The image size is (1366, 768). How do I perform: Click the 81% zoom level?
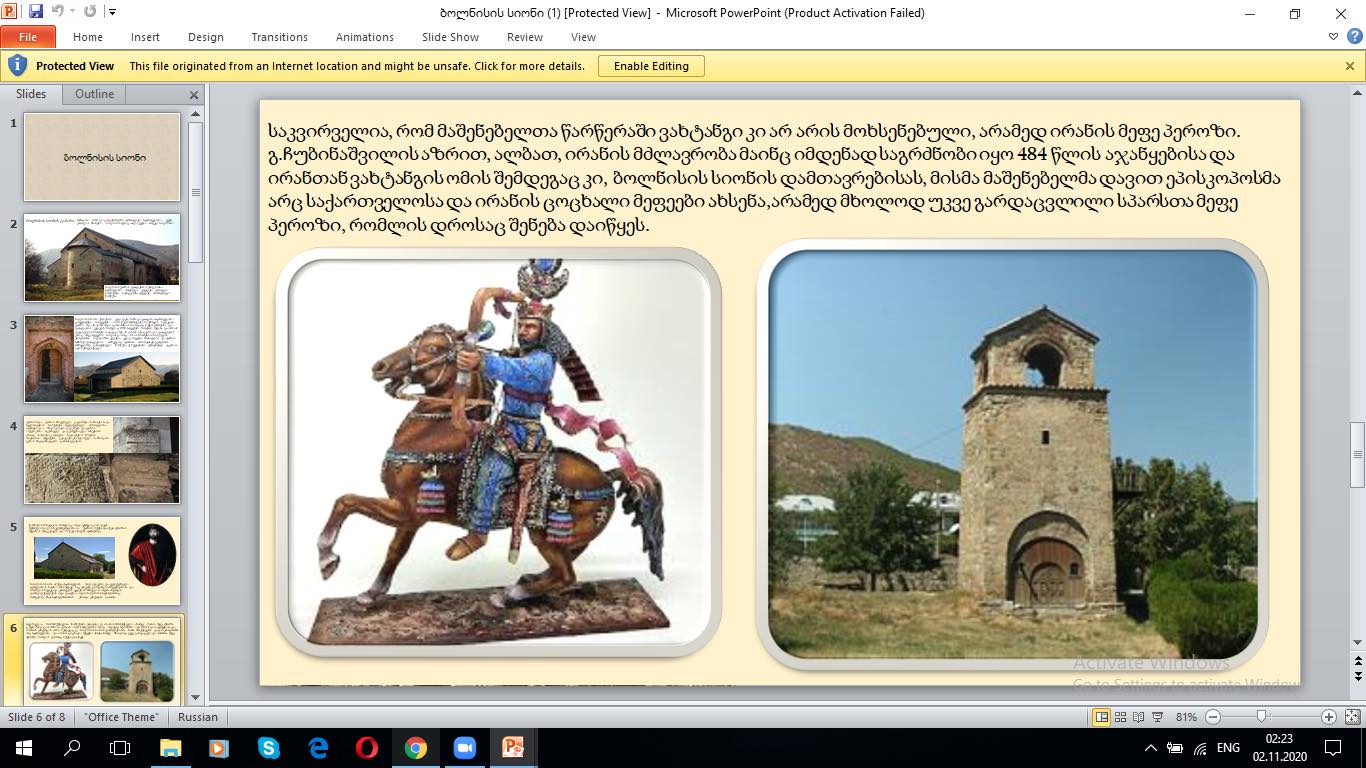[x=1186, y=717]
